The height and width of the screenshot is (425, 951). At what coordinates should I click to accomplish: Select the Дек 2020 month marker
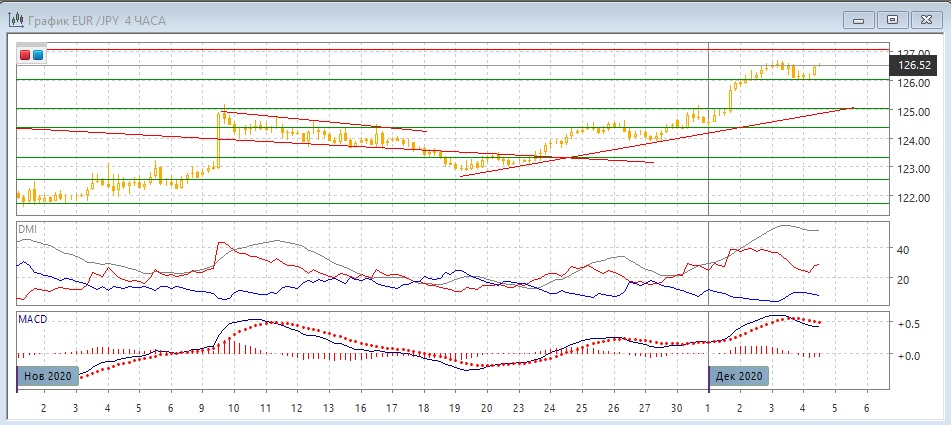point(740,376)
